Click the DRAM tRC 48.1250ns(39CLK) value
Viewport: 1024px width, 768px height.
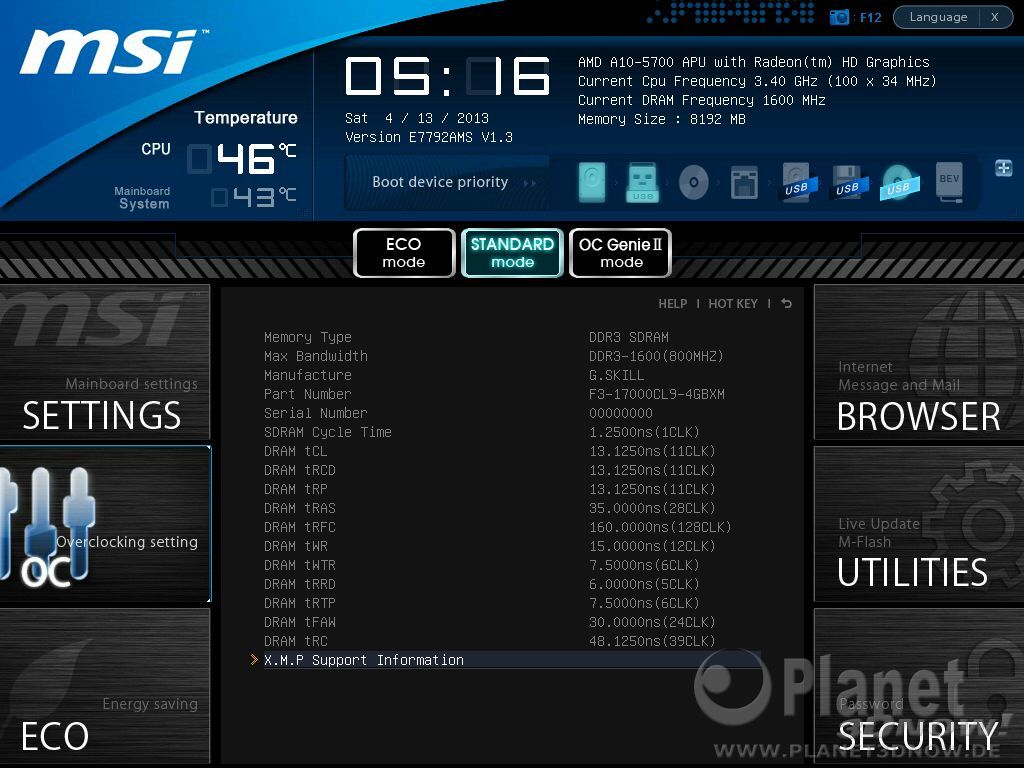(652, 641)
